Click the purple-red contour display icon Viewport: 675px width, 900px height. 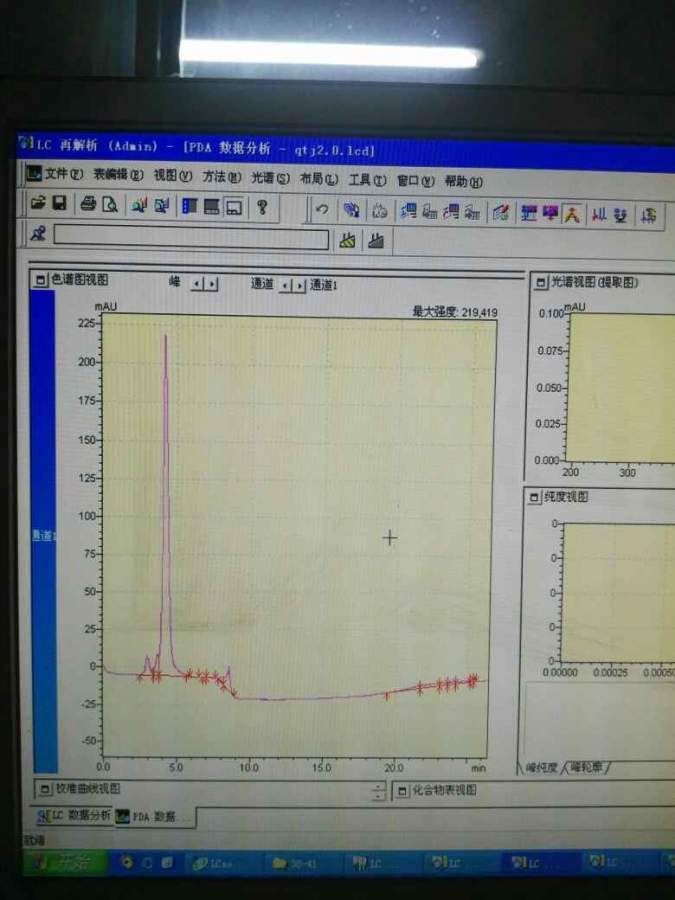550,215
